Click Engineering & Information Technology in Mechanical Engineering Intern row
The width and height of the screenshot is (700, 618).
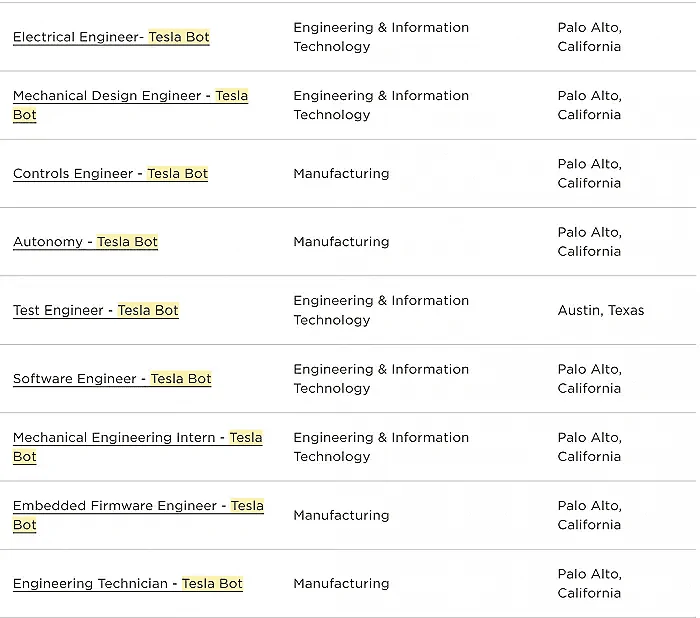(381, 447)
